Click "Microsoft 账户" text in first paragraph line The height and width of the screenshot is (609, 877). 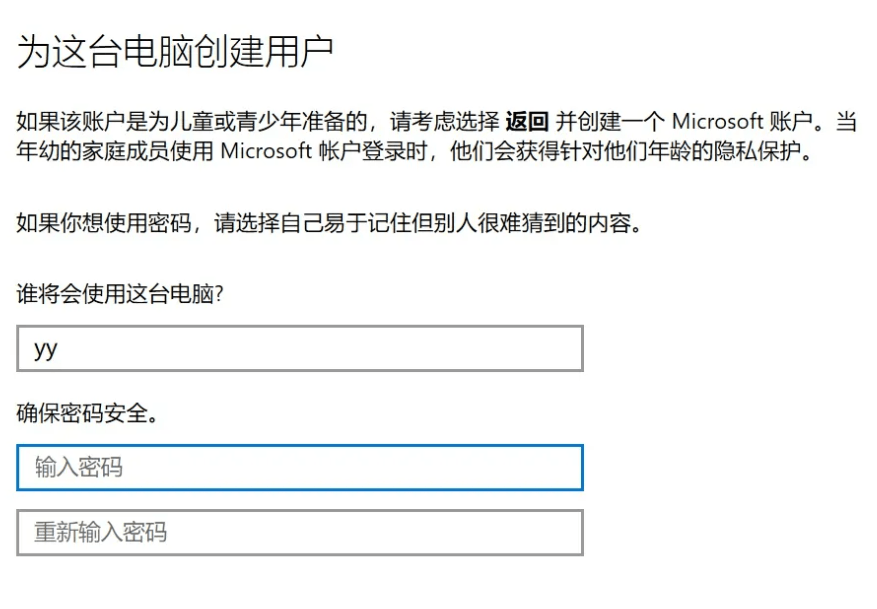pos(739,122)
